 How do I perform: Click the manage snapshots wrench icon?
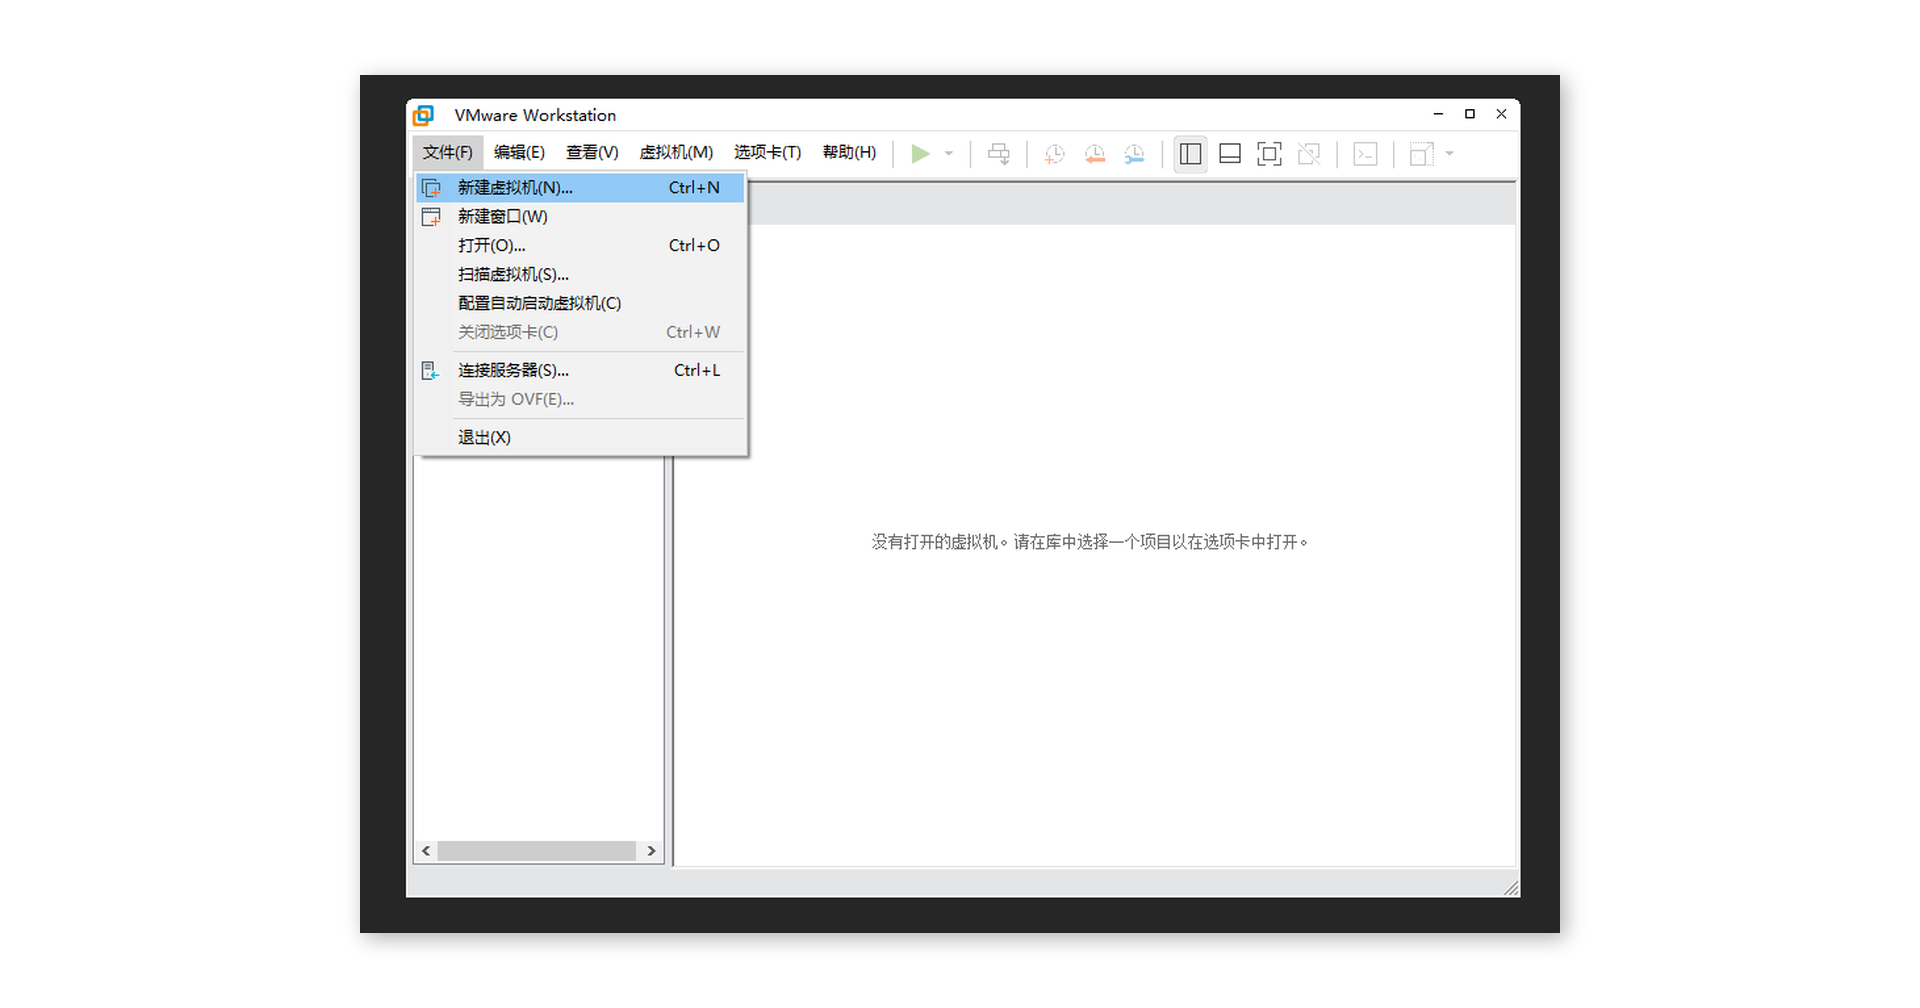point(1134,154)
